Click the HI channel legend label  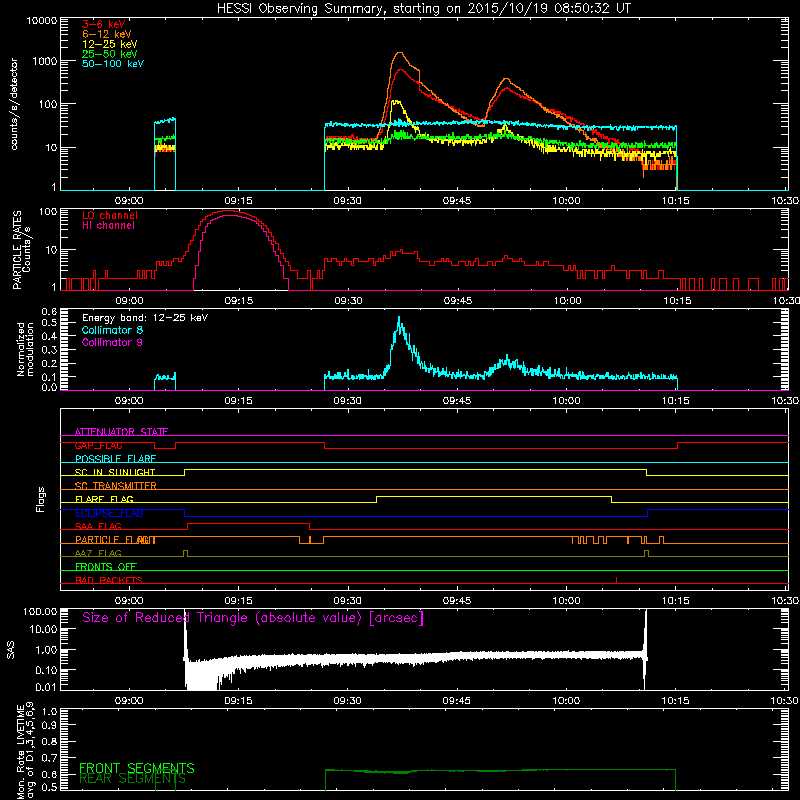[108, 226]
